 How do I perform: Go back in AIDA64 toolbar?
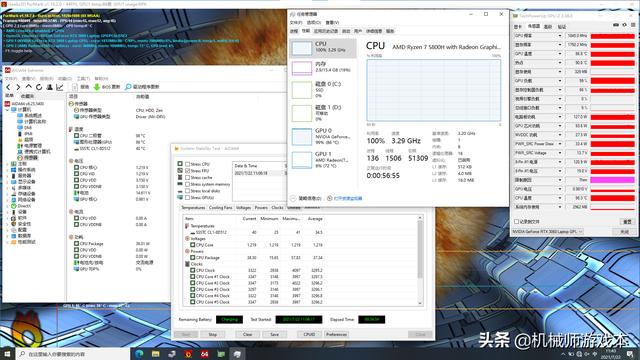pyautogui.click(x=8, y=87)
